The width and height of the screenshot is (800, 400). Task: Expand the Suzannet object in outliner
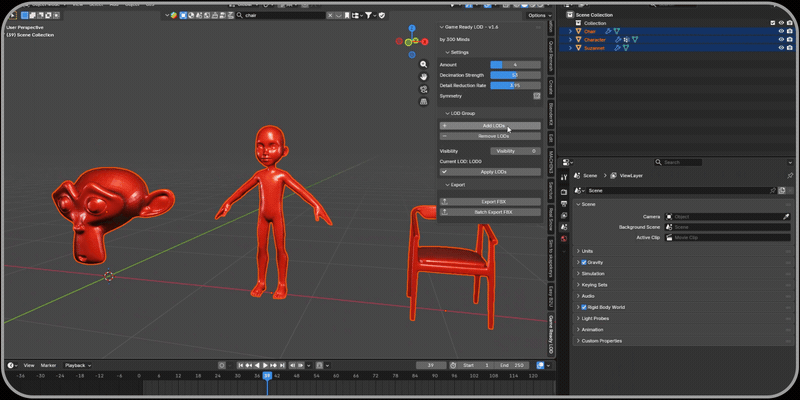click(x=570, y=48)
